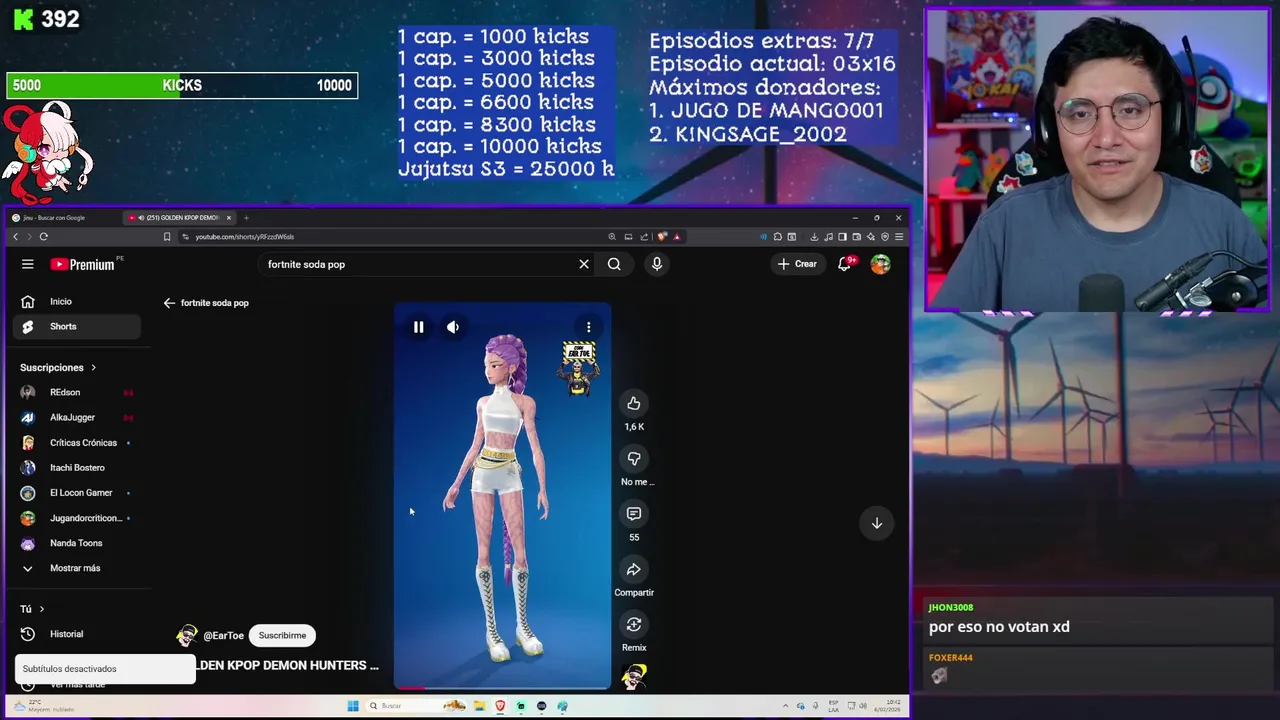The width and height of the screenshot is (1280, 720).
Task: Go to the next Short with down arrow
Action: (877, 523)
